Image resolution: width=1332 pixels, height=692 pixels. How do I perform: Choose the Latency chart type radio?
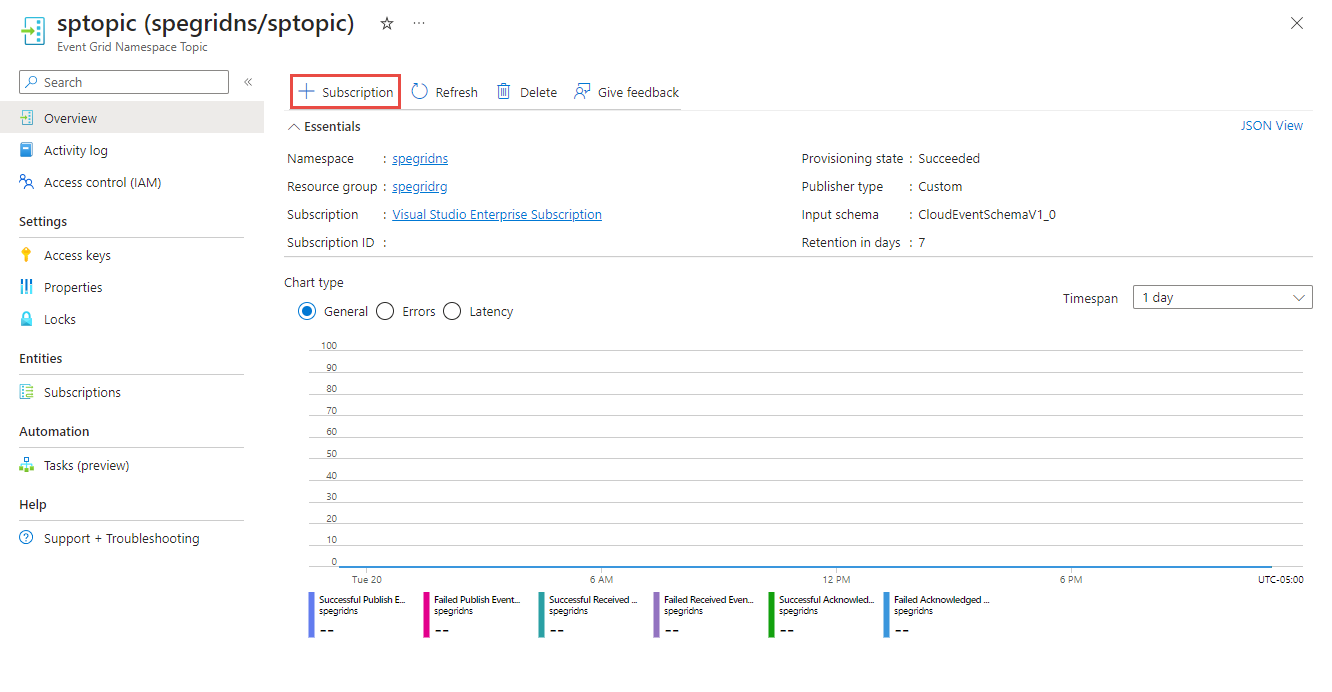[452, 311]
